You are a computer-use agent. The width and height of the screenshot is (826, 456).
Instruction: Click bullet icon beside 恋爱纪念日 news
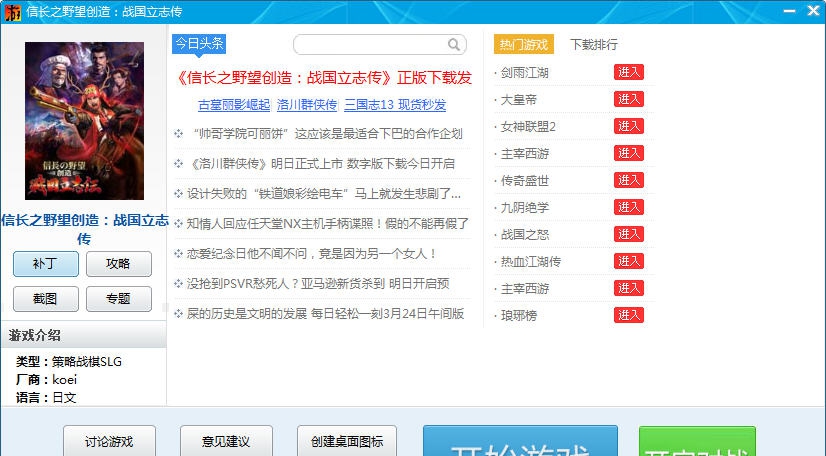[179, 254]
